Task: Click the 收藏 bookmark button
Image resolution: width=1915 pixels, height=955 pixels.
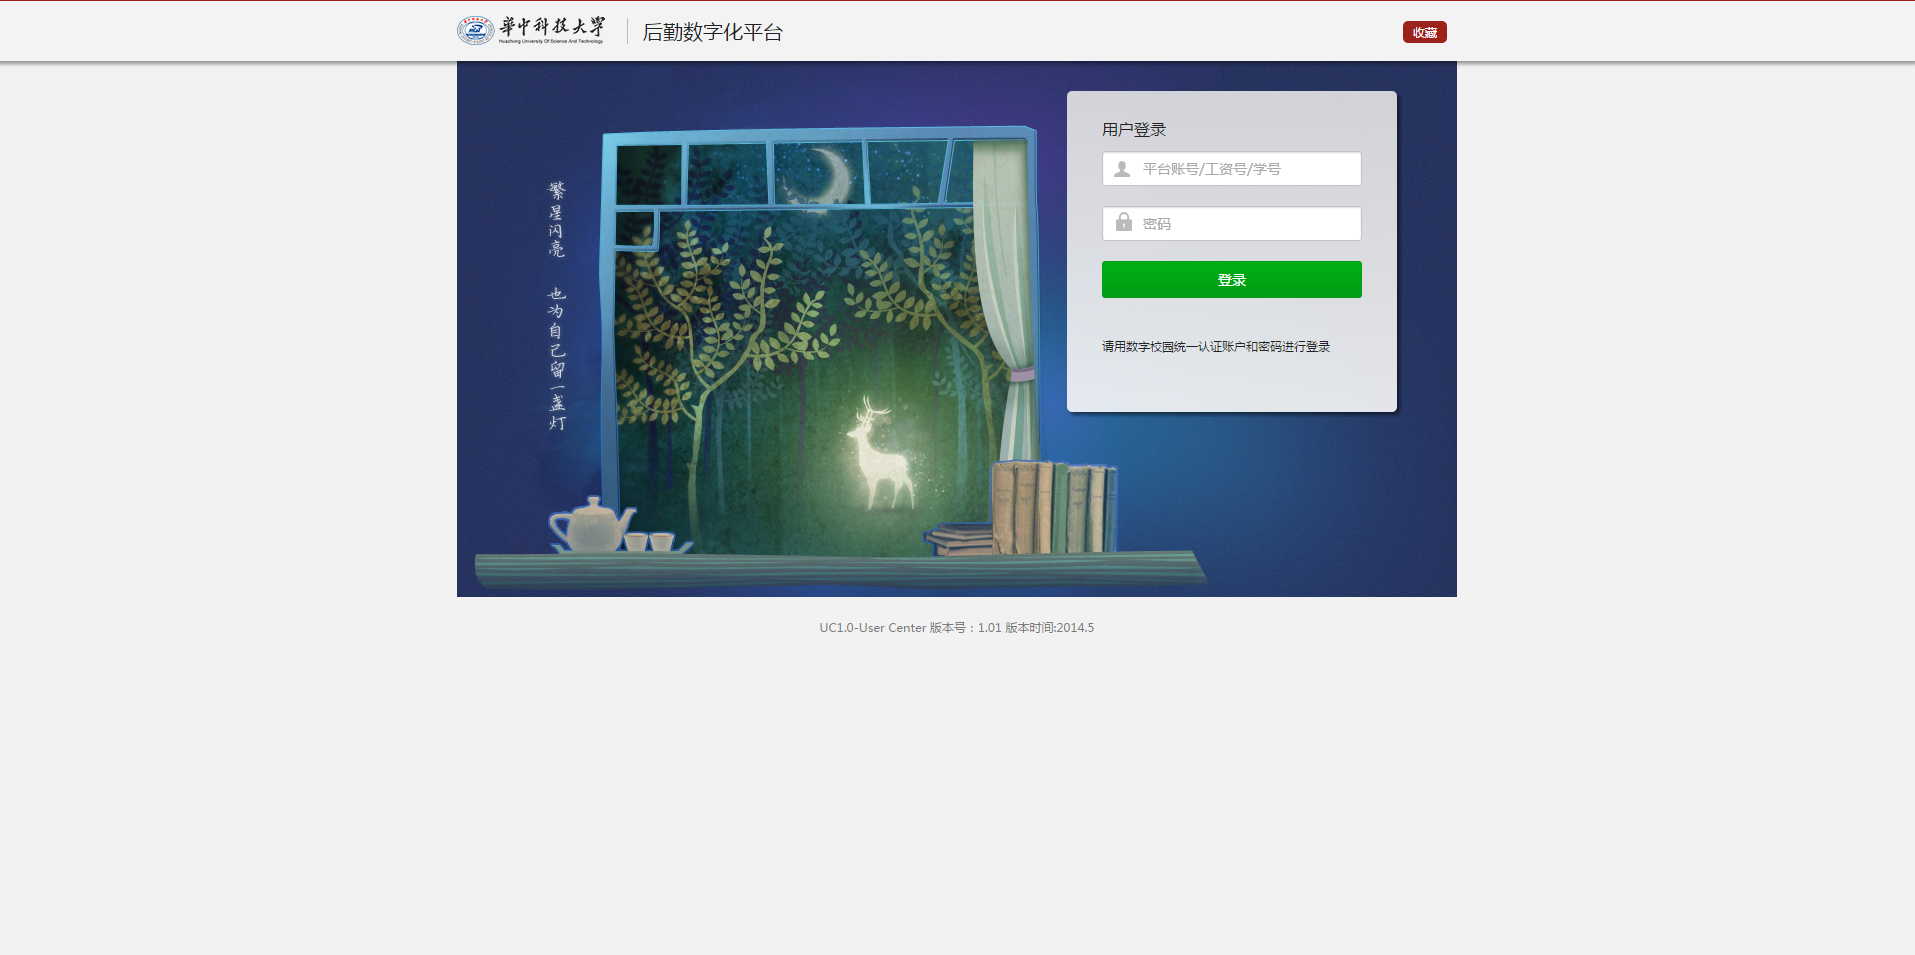Action: (1424, 32)
